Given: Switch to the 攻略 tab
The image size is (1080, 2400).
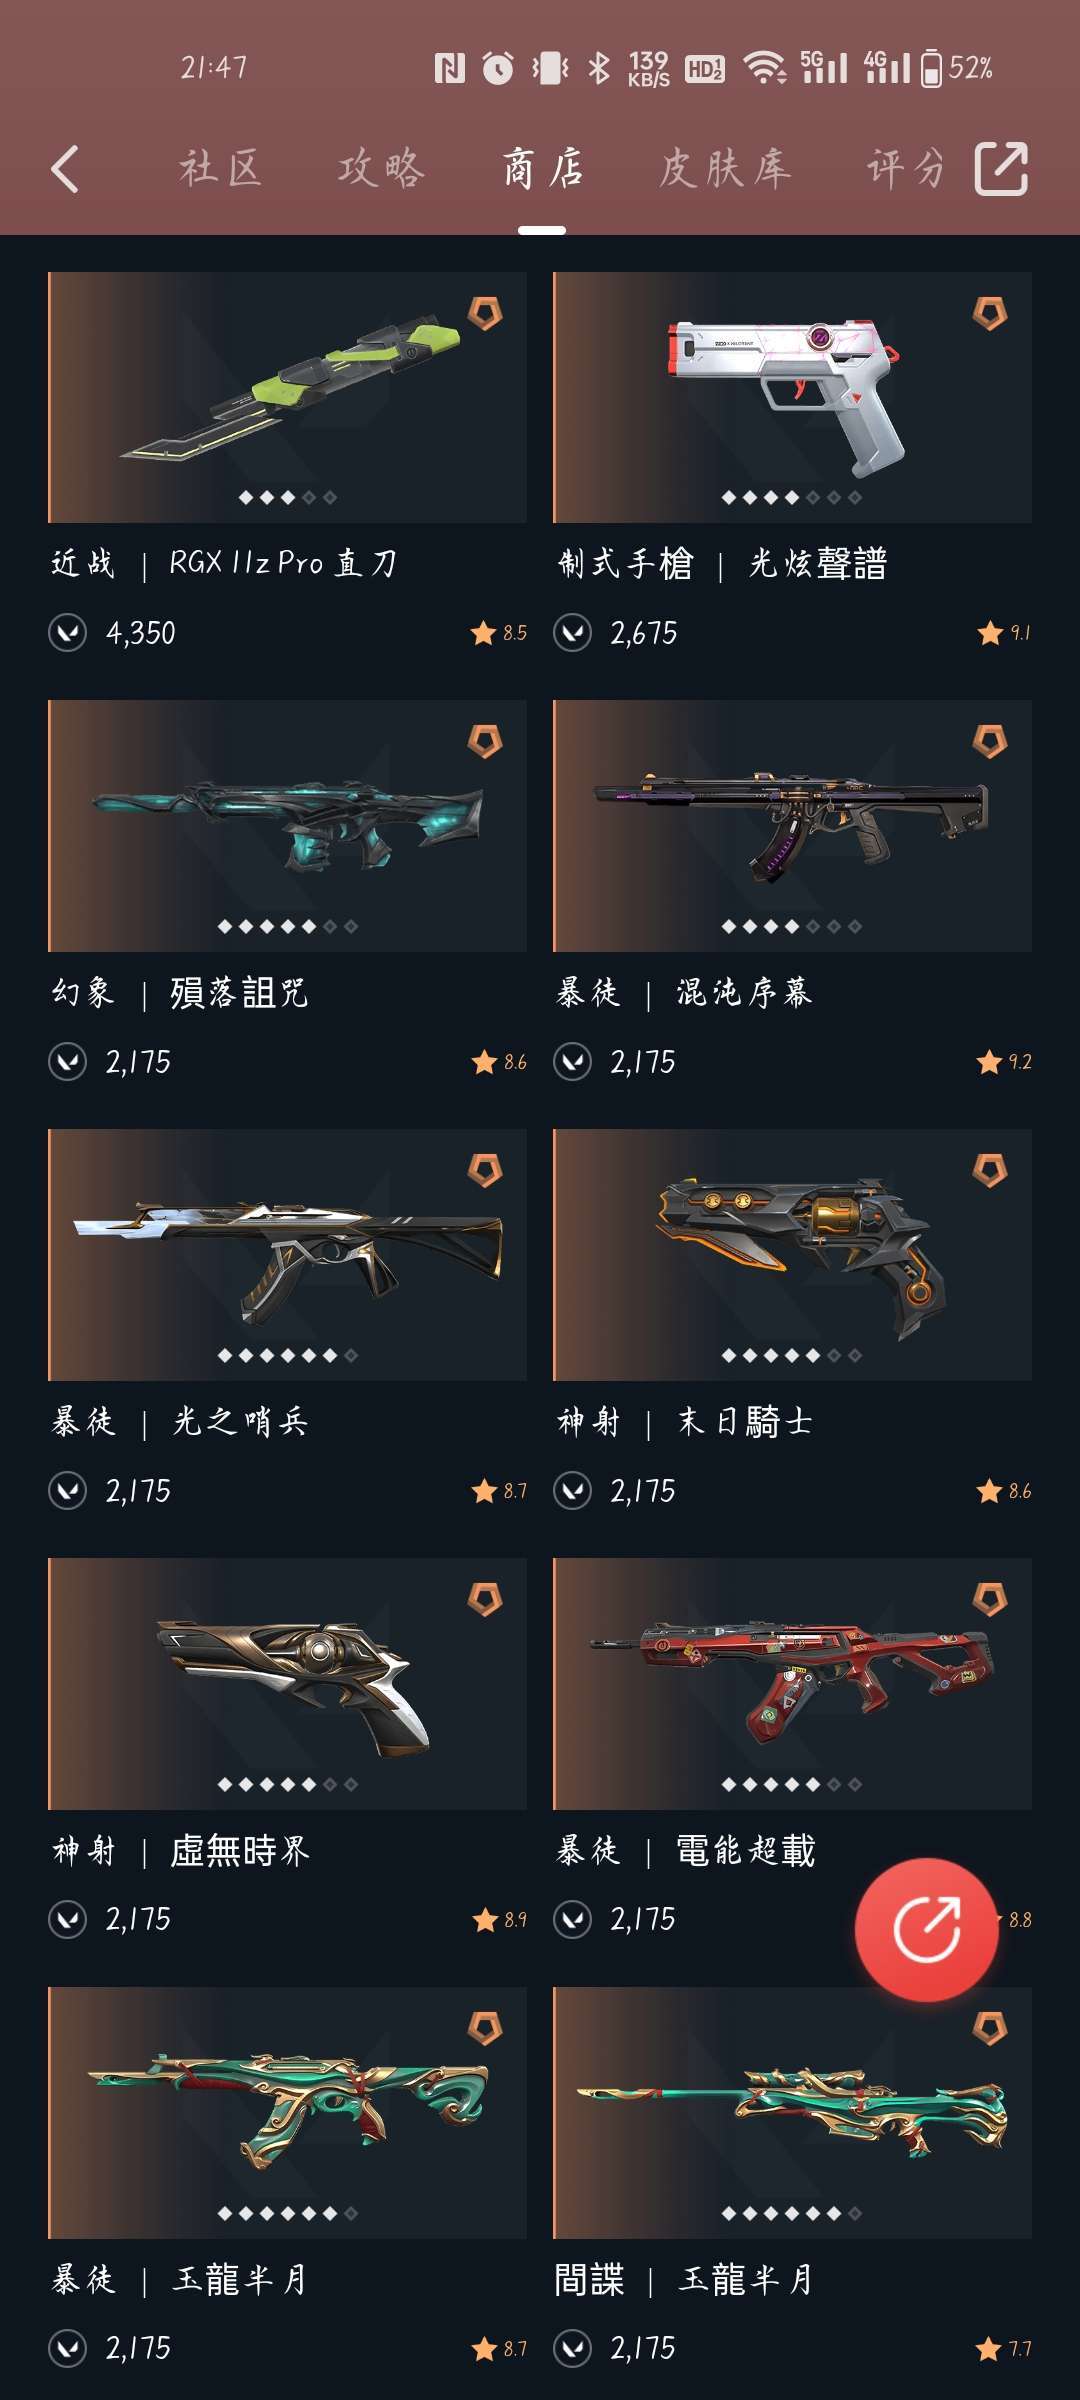Looking at the screenshot, I should [x=381, y=168].
